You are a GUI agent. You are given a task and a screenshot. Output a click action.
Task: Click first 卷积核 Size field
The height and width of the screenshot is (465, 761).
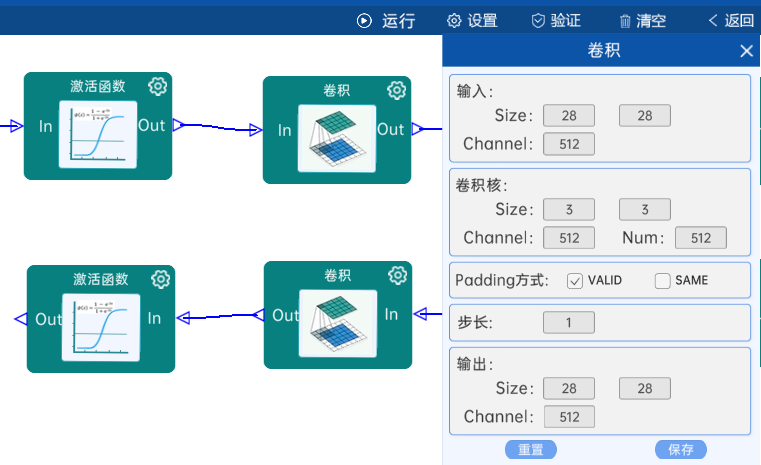(569, 209)
